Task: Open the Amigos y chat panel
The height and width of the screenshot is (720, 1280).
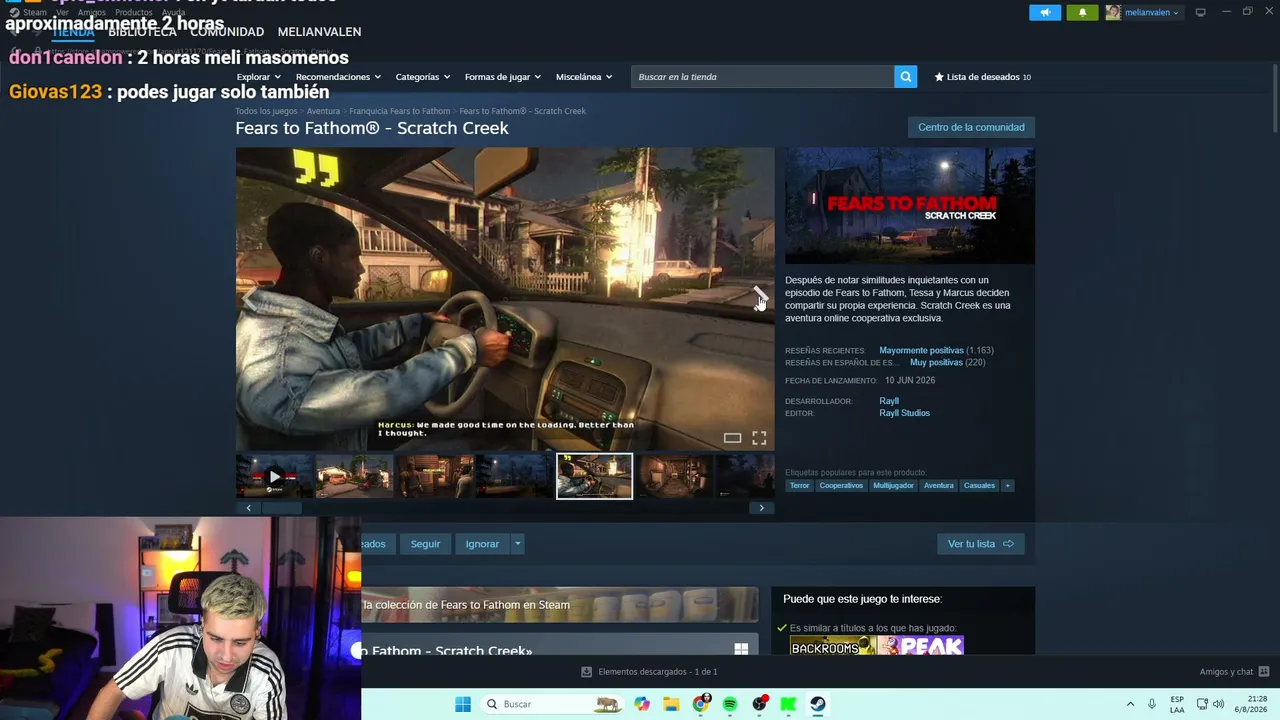Action: pos(1234,672)
